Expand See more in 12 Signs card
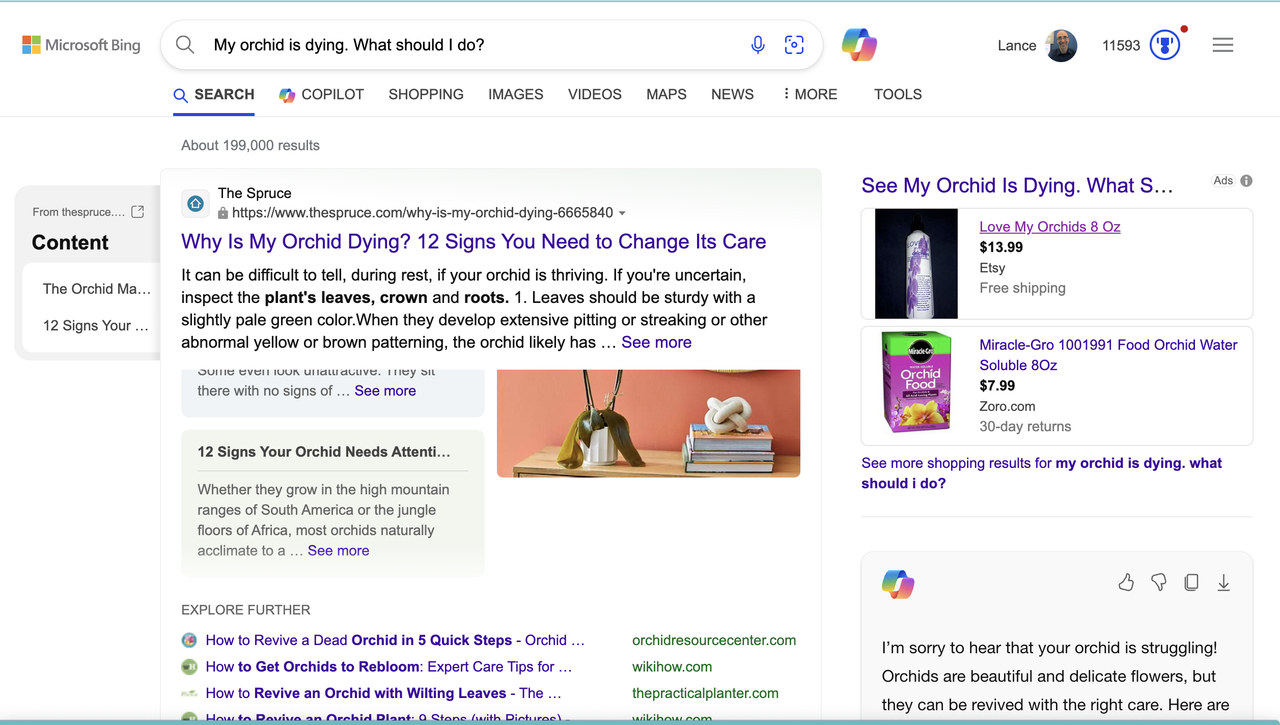Screen dimensions: 1280x725 point(338,551)
